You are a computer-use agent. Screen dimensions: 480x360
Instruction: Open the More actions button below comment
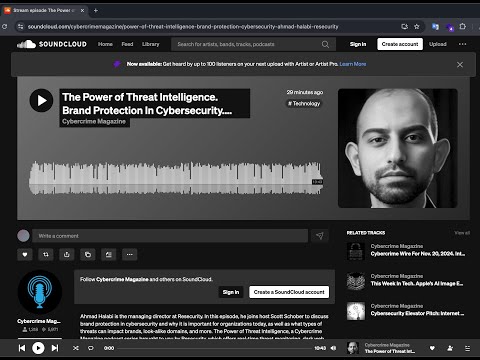[x=130, y=255]
